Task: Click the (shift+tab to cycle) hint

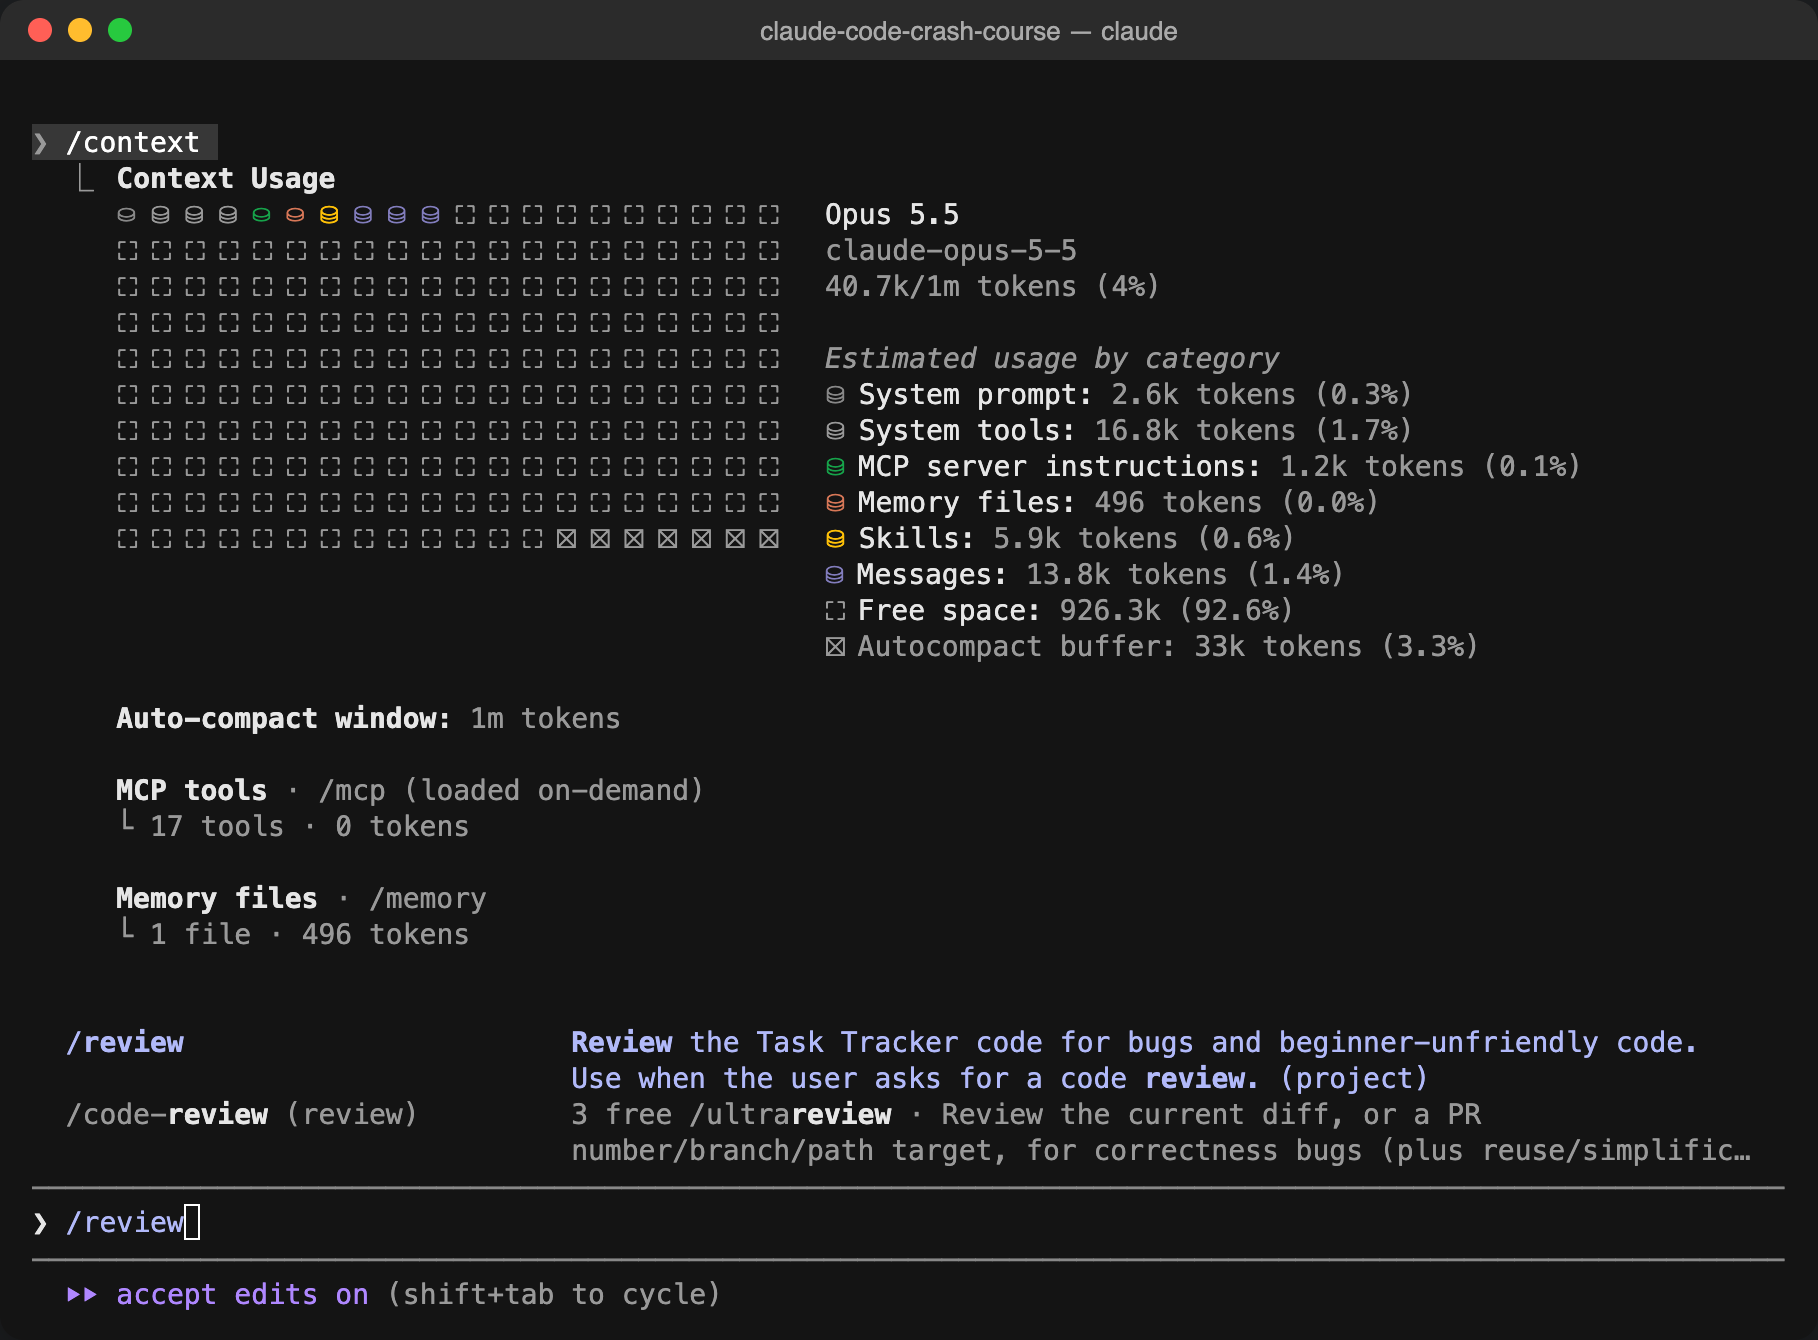Action: pyautogui.click(x=554, y=1294)
